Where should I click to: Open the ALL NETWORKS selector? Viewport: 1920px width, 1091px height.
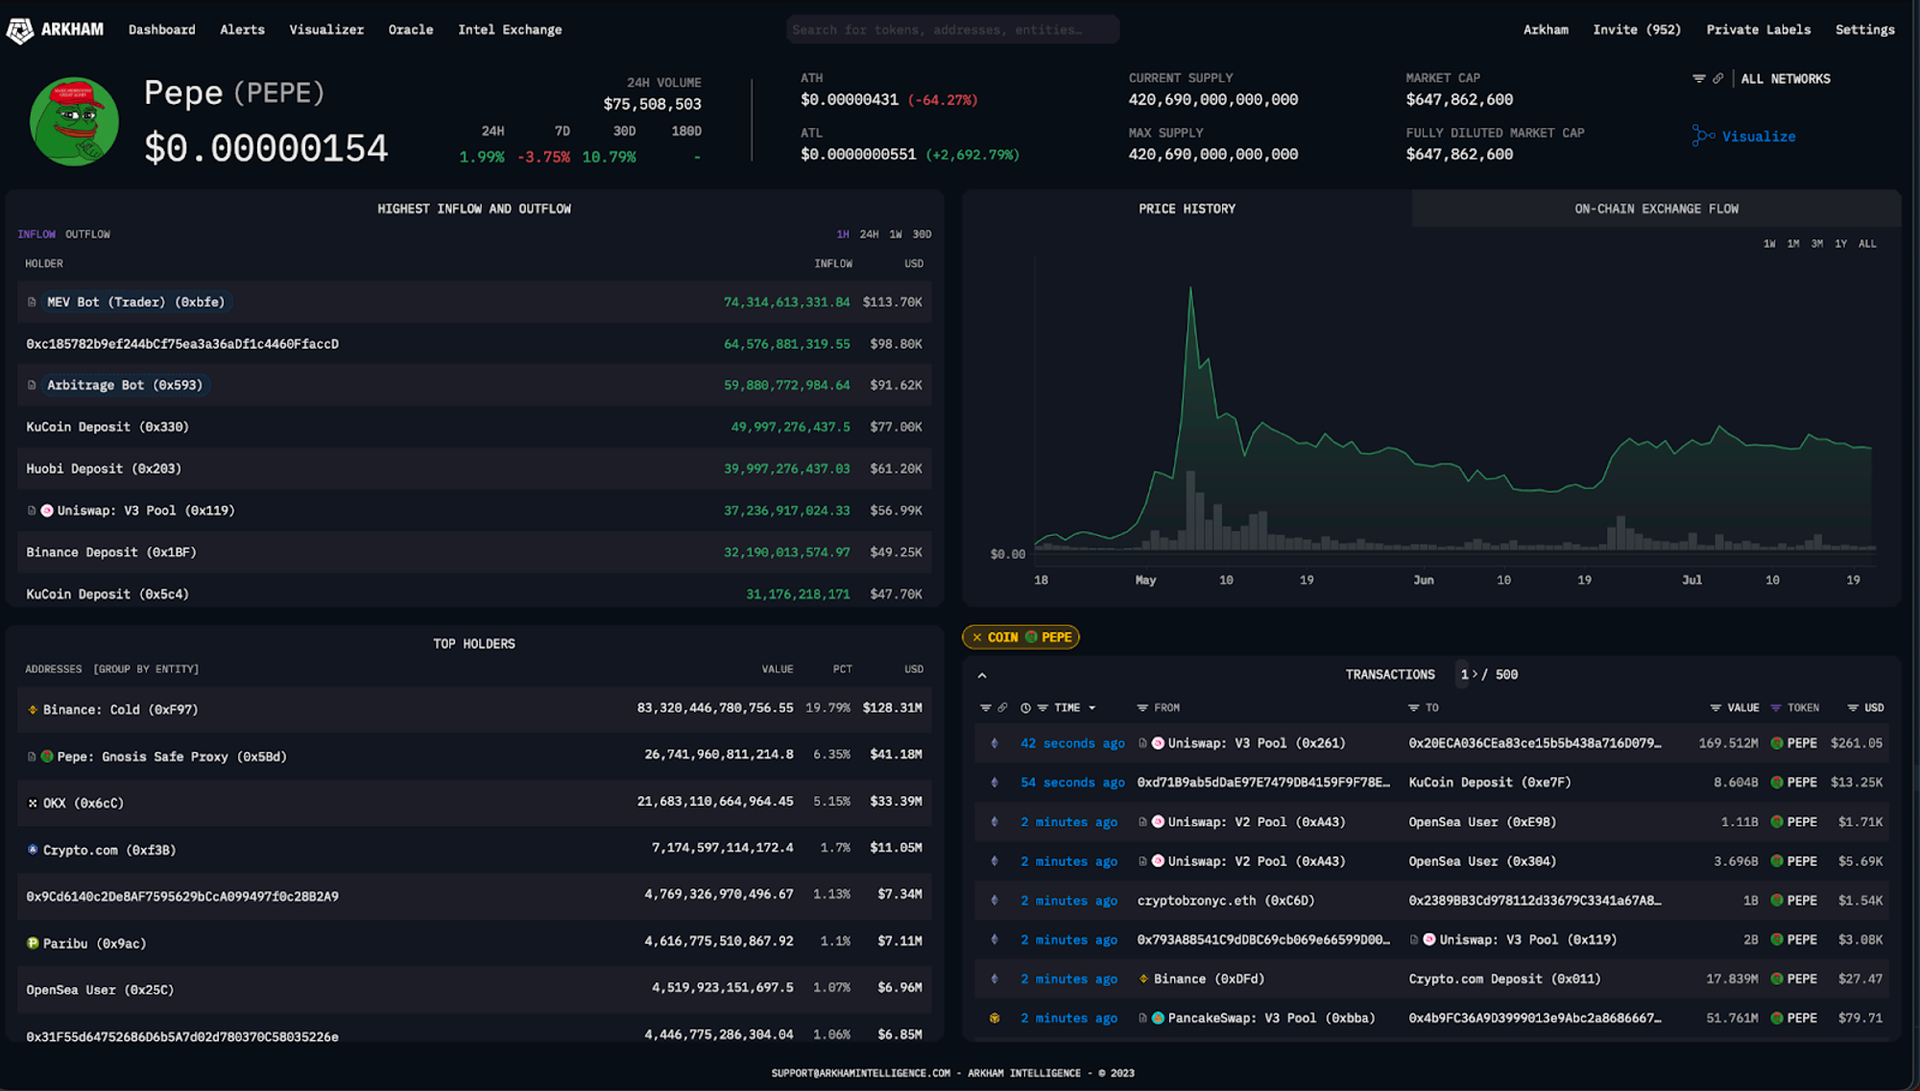[1786, 79]
